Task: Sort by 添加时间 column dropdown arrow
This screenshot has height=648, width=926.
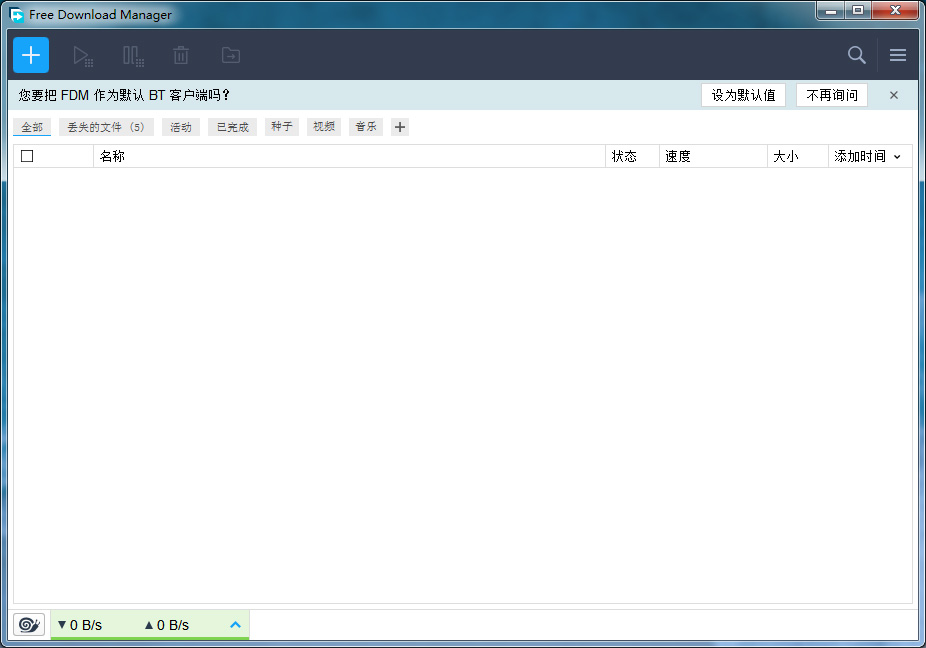Action: (x=897, y=157)
